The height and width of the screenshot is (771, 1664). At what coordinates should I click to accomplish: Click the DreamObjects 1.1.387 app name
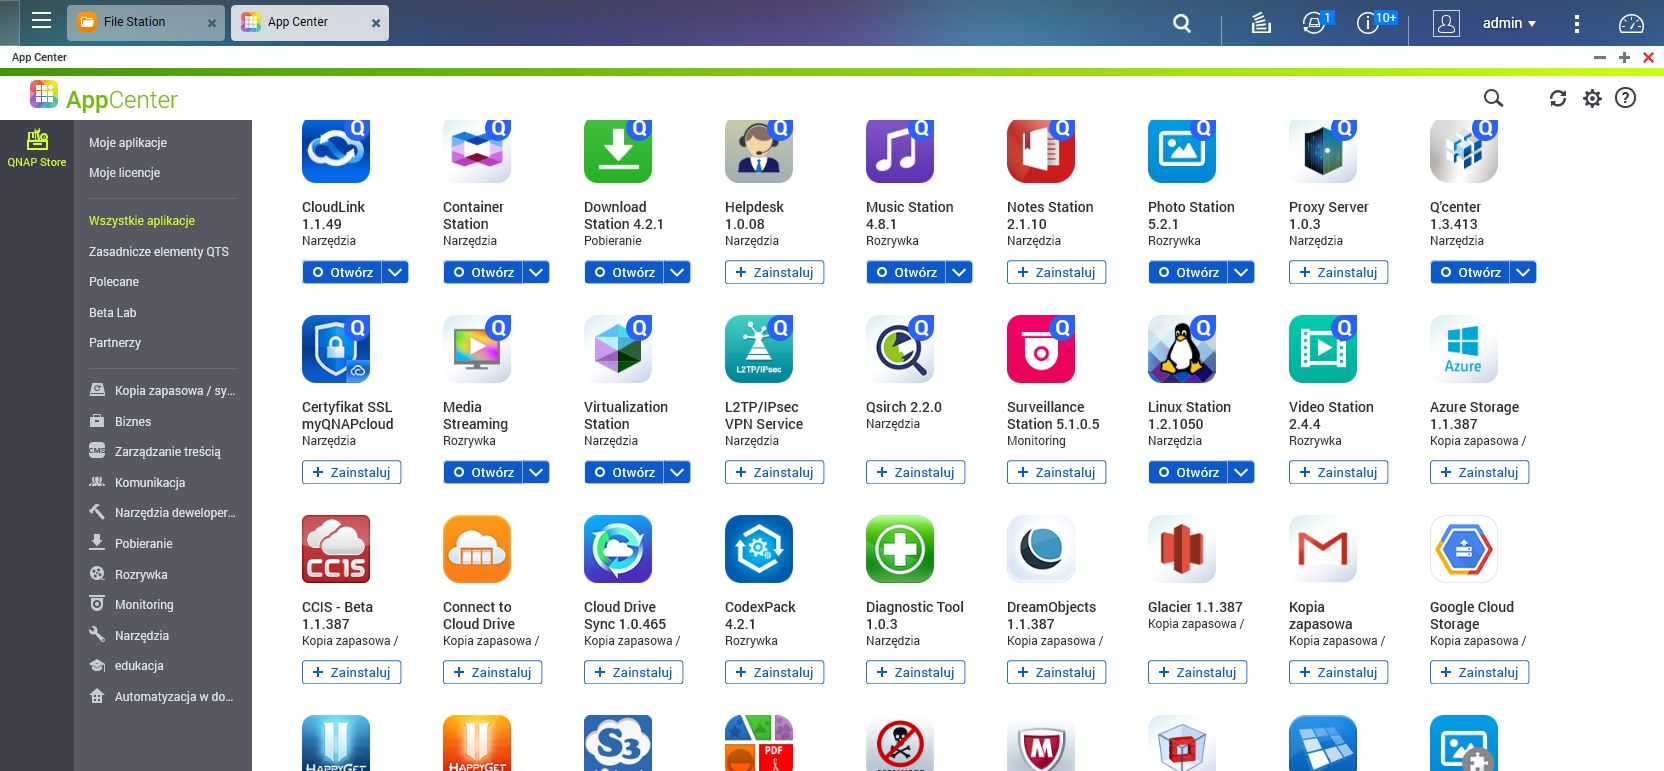click(1051, 615)
